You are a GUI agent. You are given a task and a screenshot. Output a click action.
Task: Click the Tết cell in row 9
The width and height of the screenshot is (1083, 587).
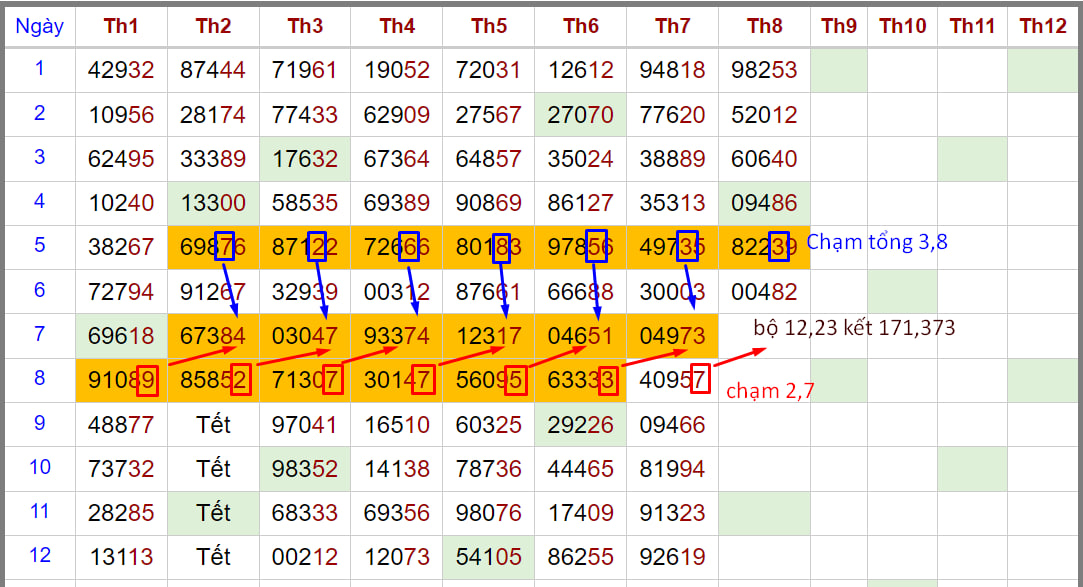213,424
